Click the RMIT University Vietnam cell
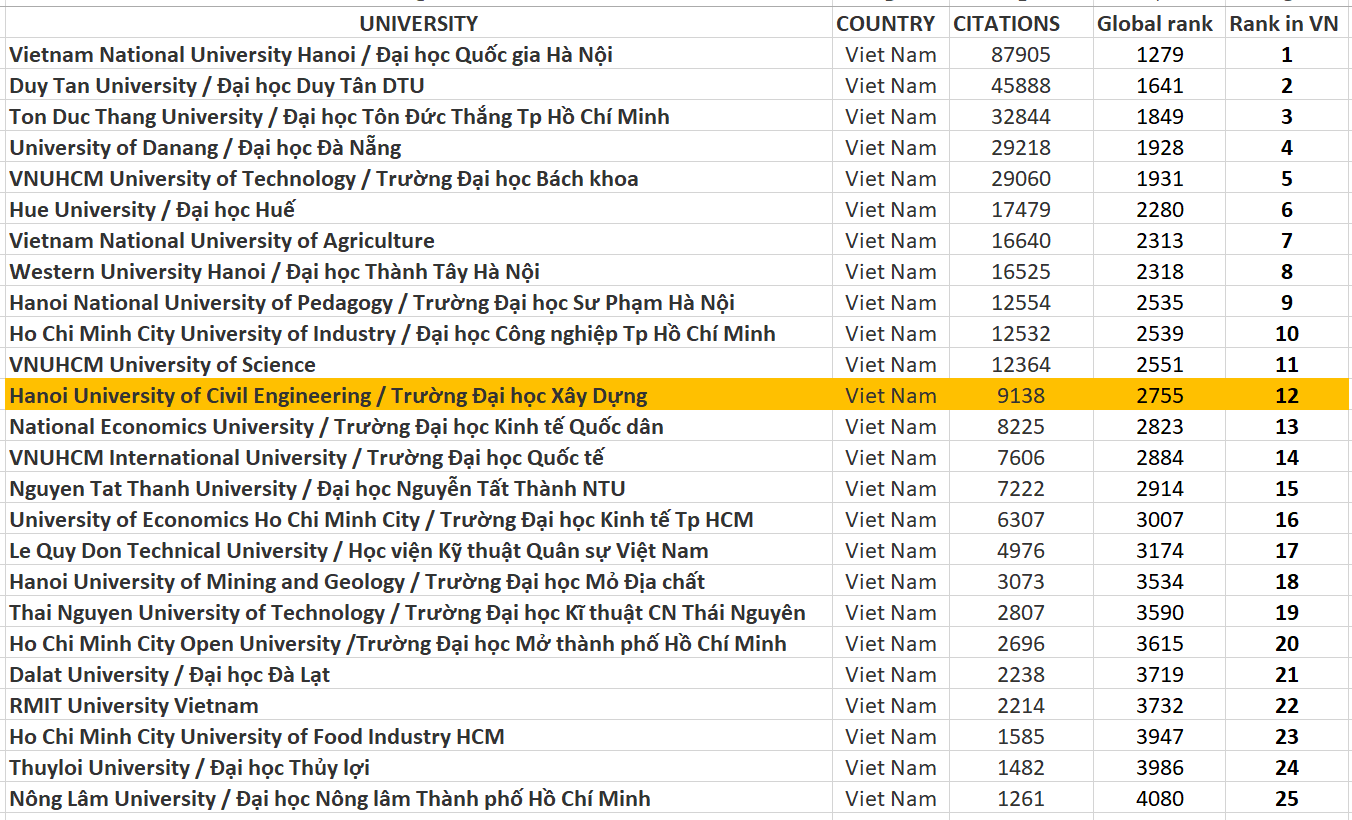1352x820 pixels. point(418,705)
